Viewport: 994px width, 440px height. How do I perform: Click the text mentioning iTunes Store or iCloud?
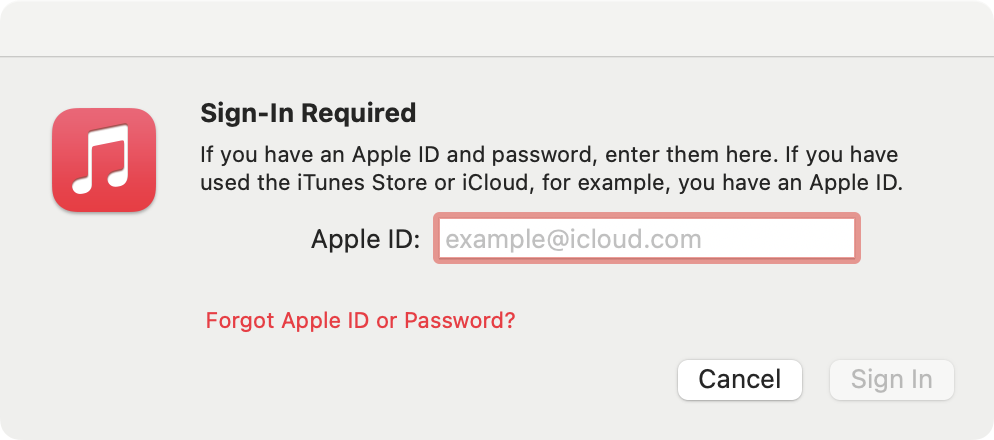(551, 184)
